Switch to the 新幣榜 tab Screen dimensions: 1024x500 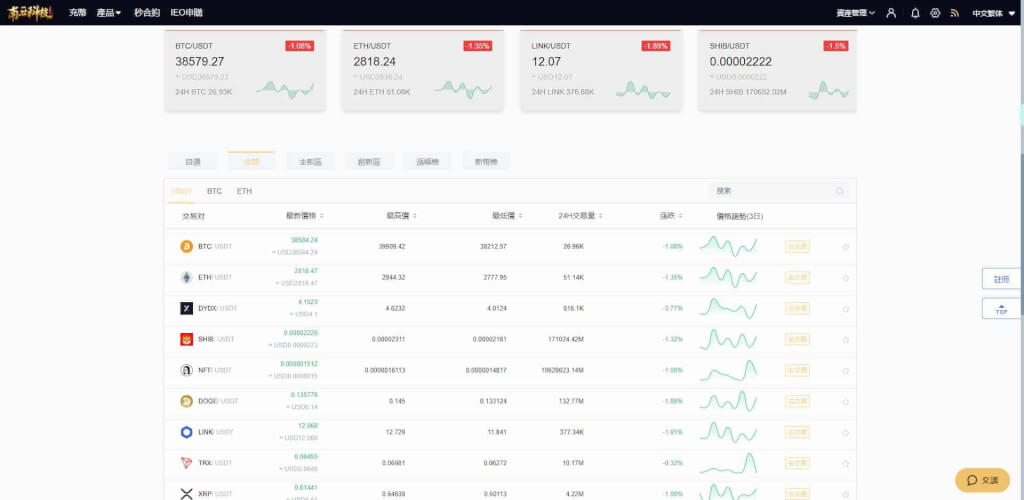click(x=486, y=161)
